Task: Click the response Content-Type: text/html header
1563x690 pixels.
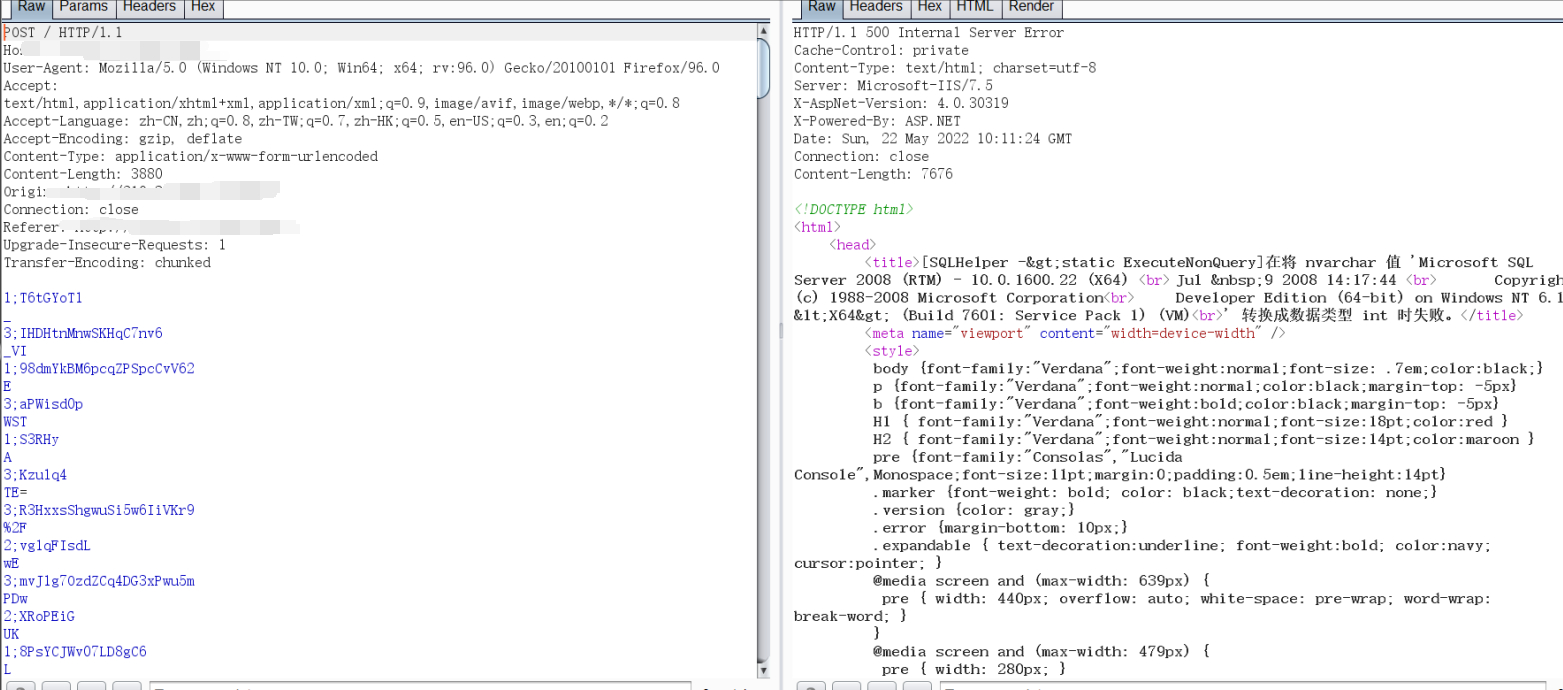Action: coord(945,68)
